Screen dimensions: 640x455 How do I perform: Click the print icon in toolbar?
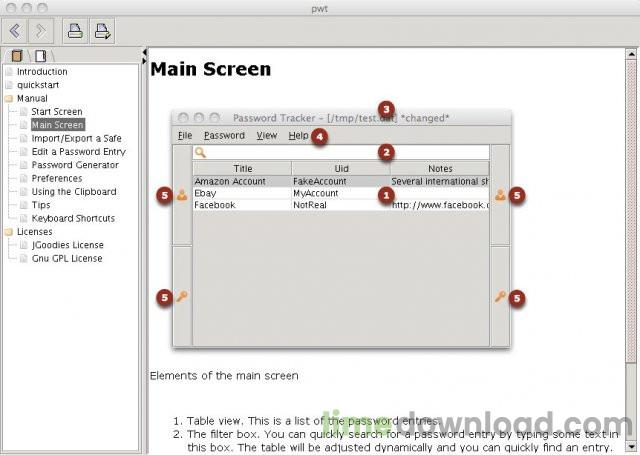click(76, 31)
